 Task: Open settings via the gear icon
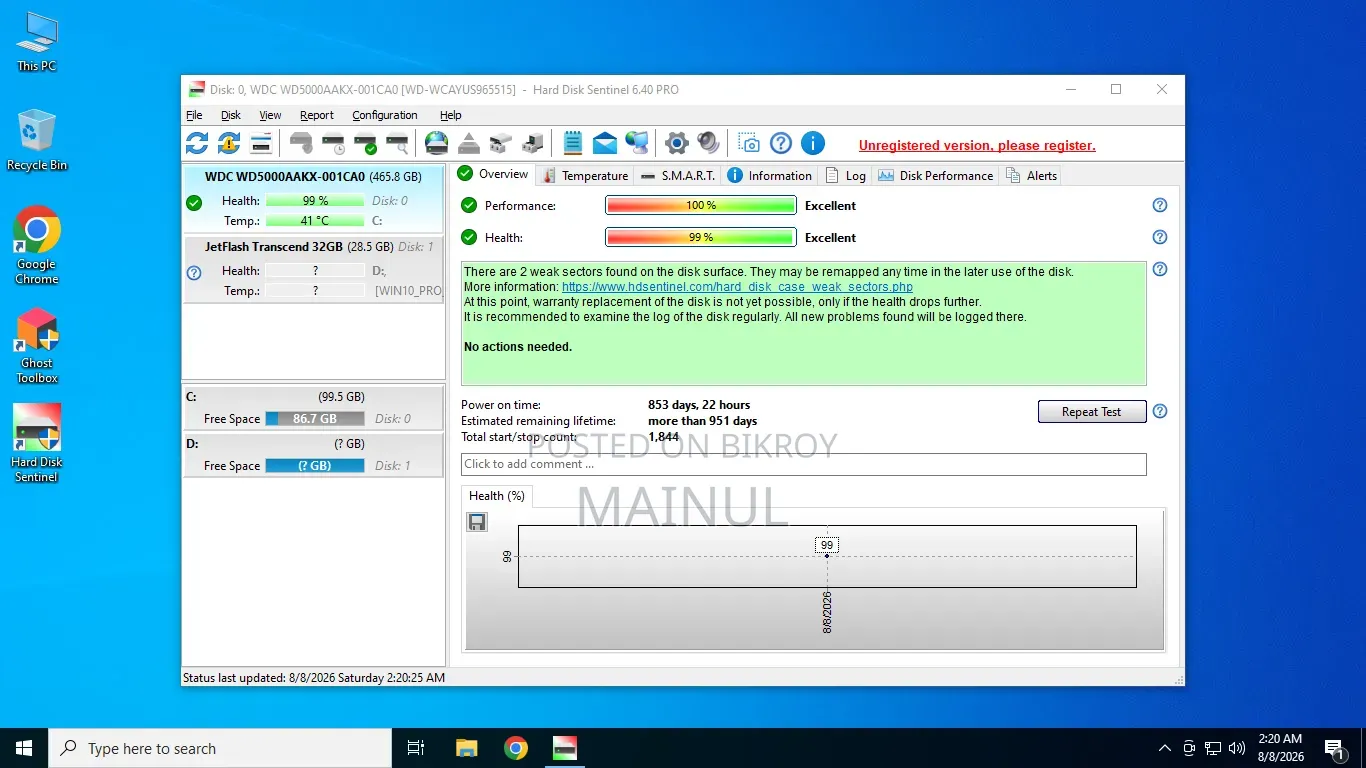(676, 143)
